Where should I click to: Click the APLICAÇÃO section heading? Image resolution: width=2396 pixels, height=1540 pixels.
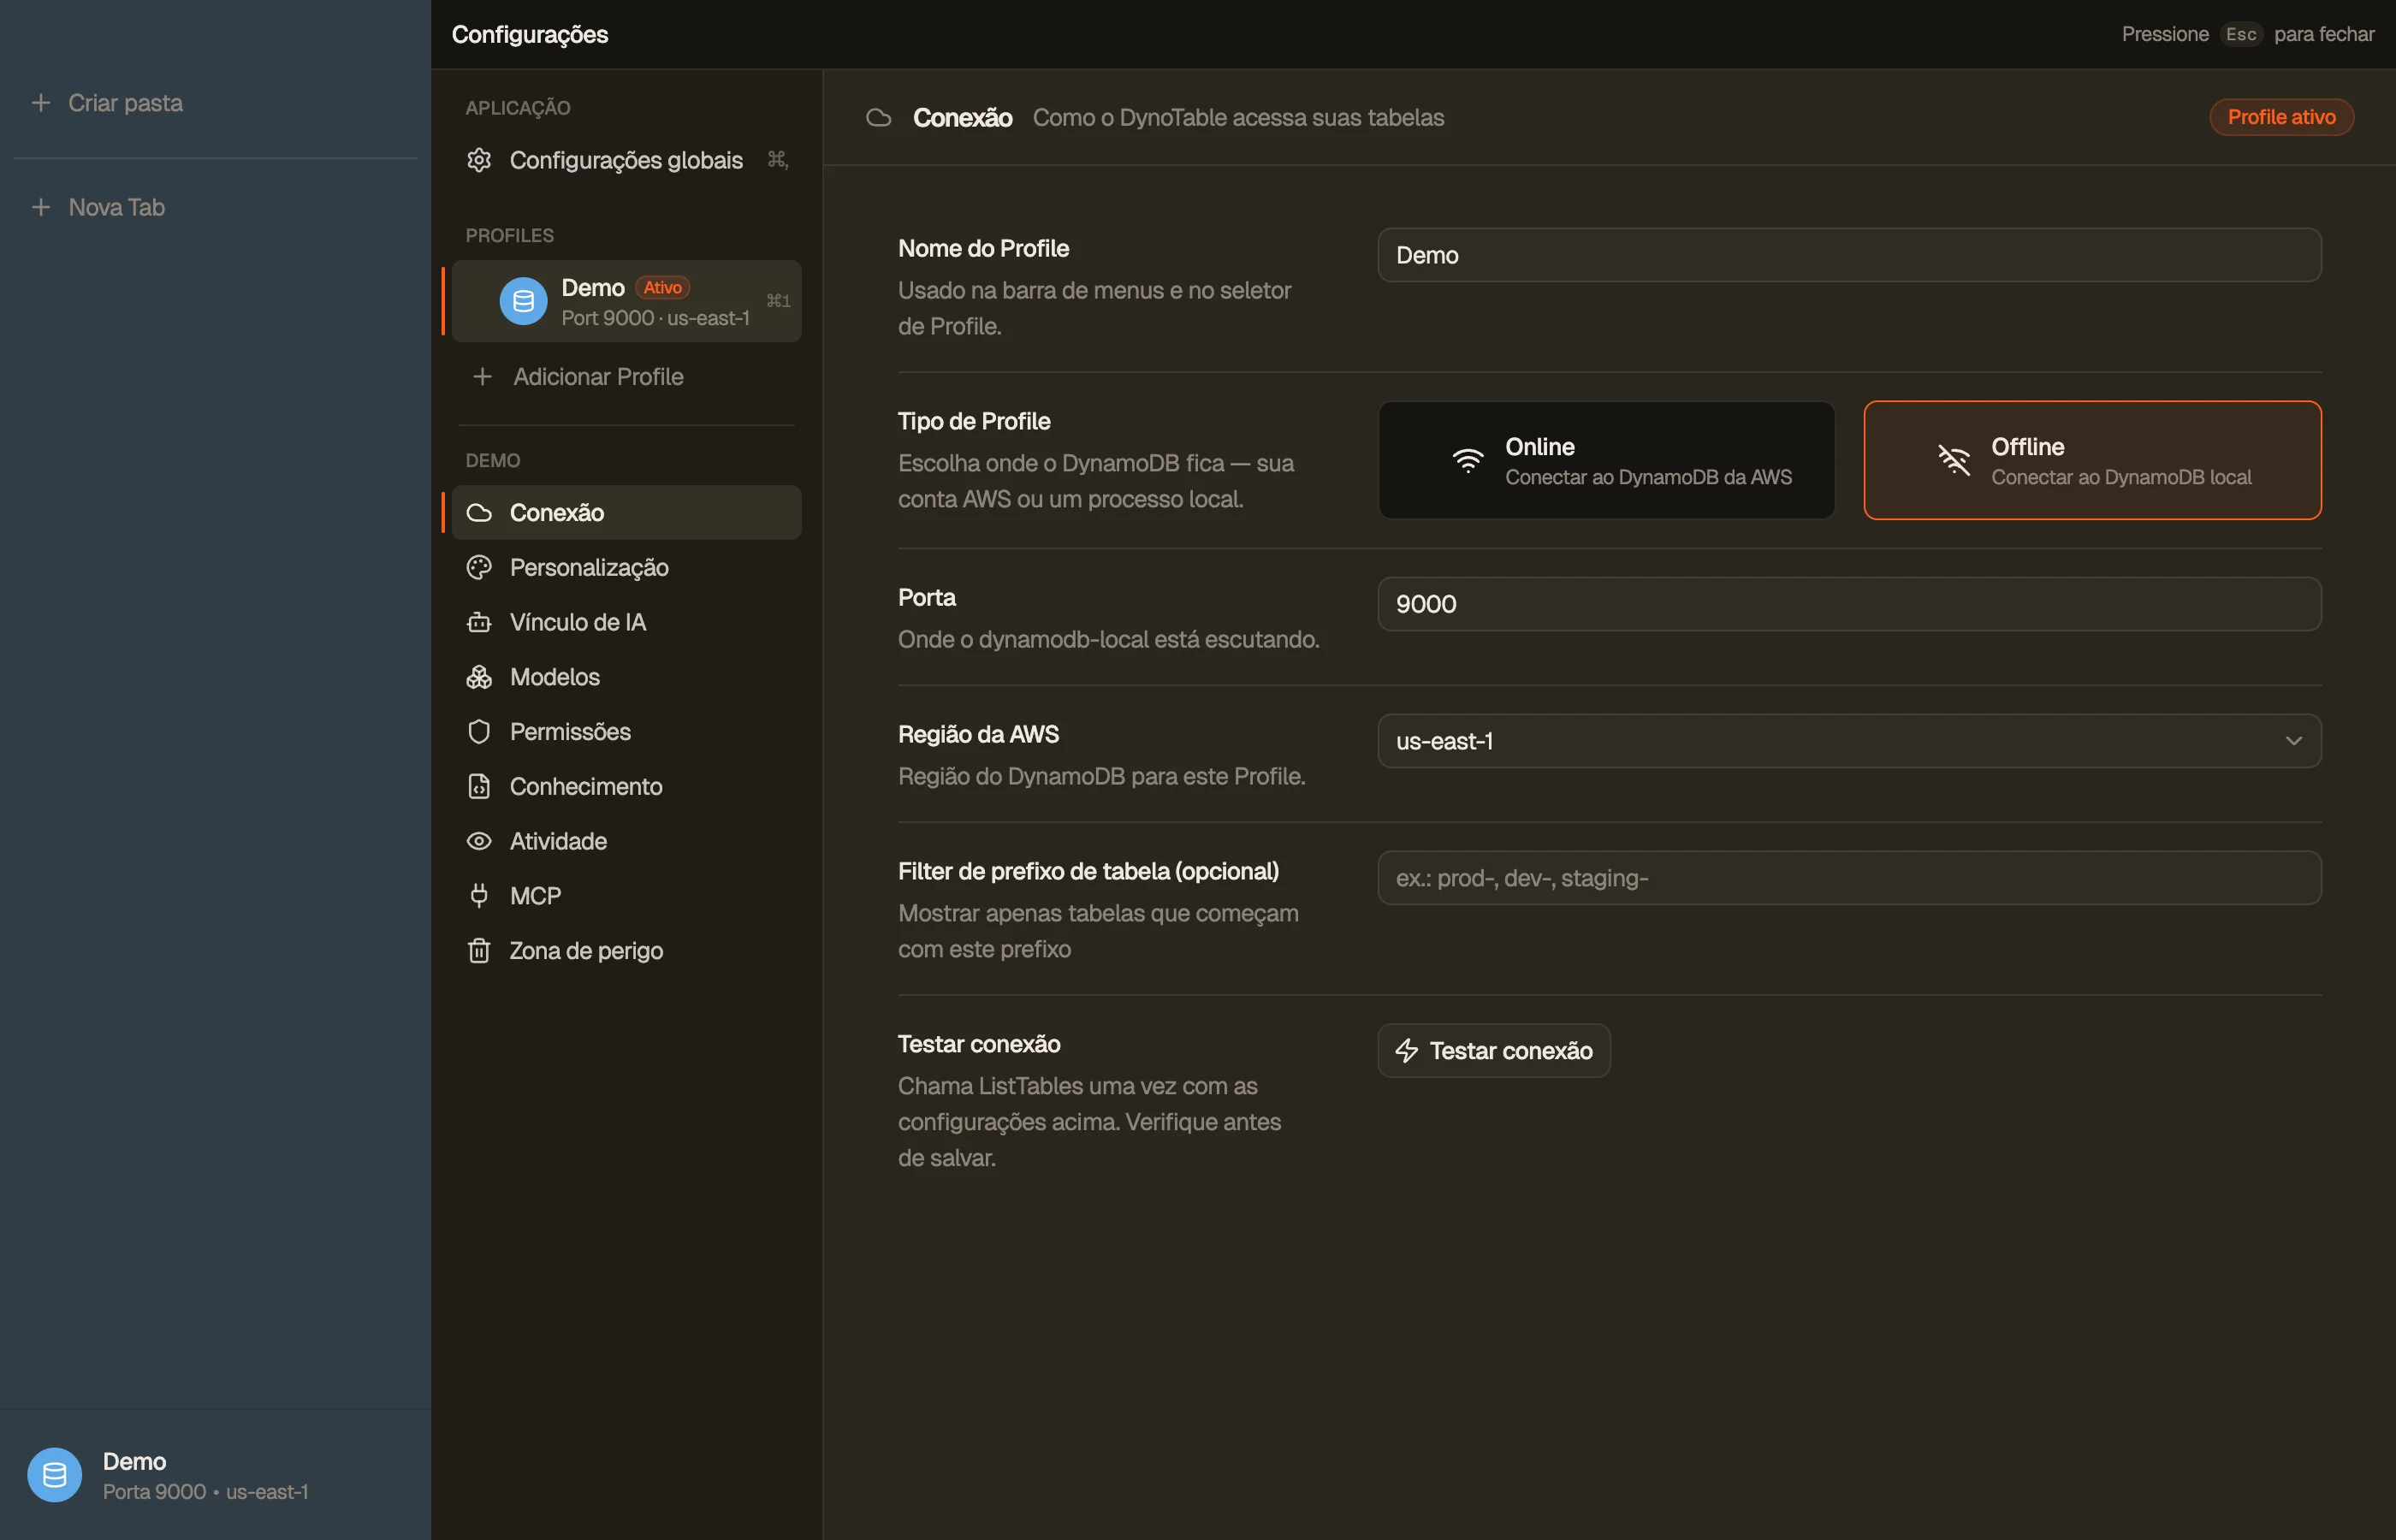tap(518, 108)
